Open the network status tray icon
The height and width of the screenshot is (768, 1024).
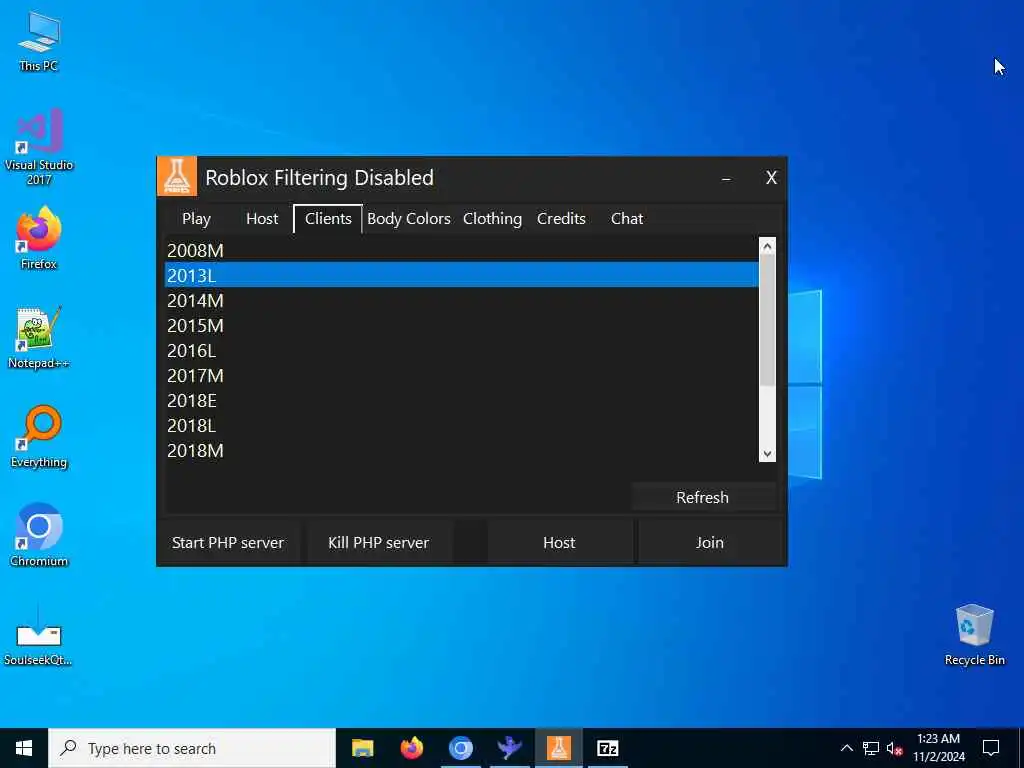871,748
